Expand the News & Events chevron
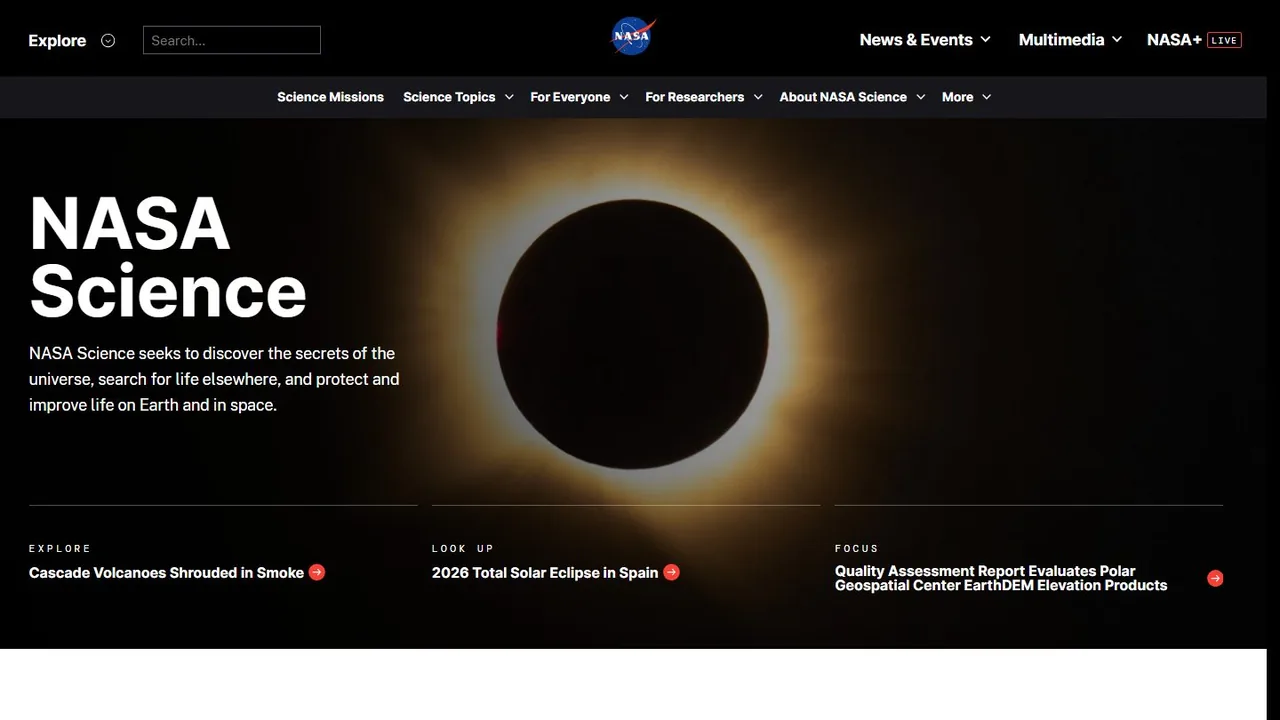Screen dimensions: 1280x720 [985, 40]
